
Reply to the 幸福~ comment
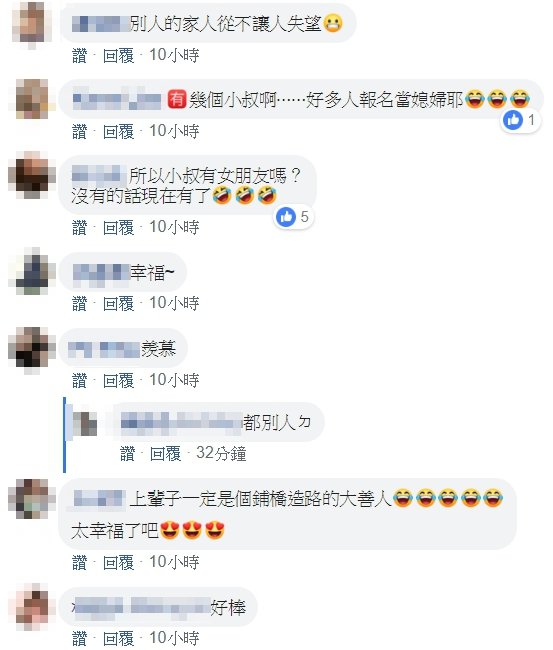[x=119, y=304]
